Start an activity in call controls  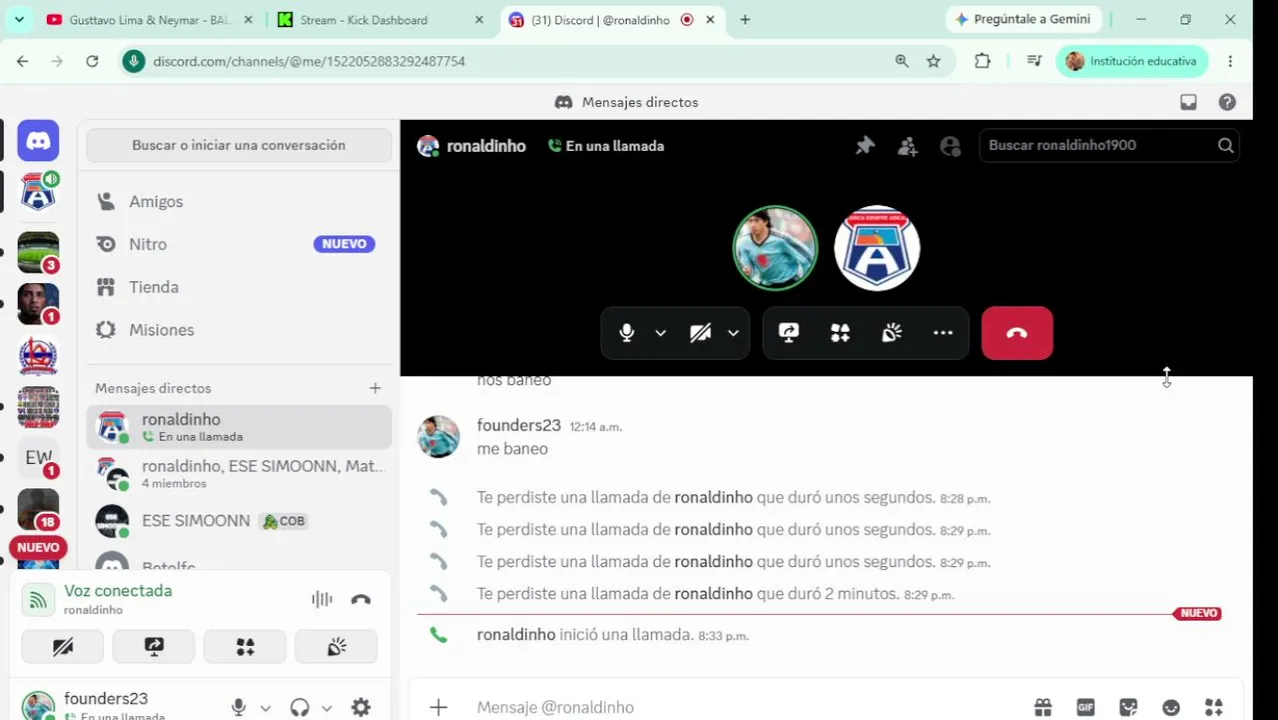click(840, 333)
